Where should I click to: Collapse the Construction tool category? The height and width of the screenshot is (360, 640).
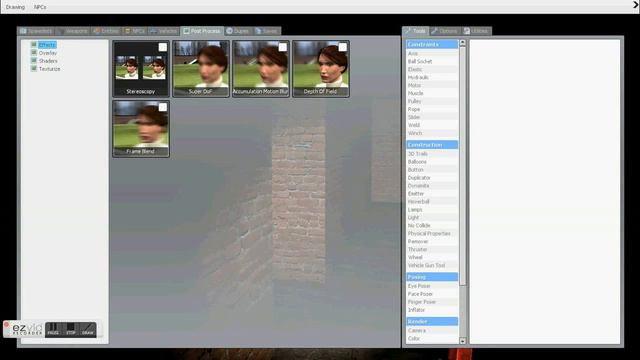tap(432, 145)
